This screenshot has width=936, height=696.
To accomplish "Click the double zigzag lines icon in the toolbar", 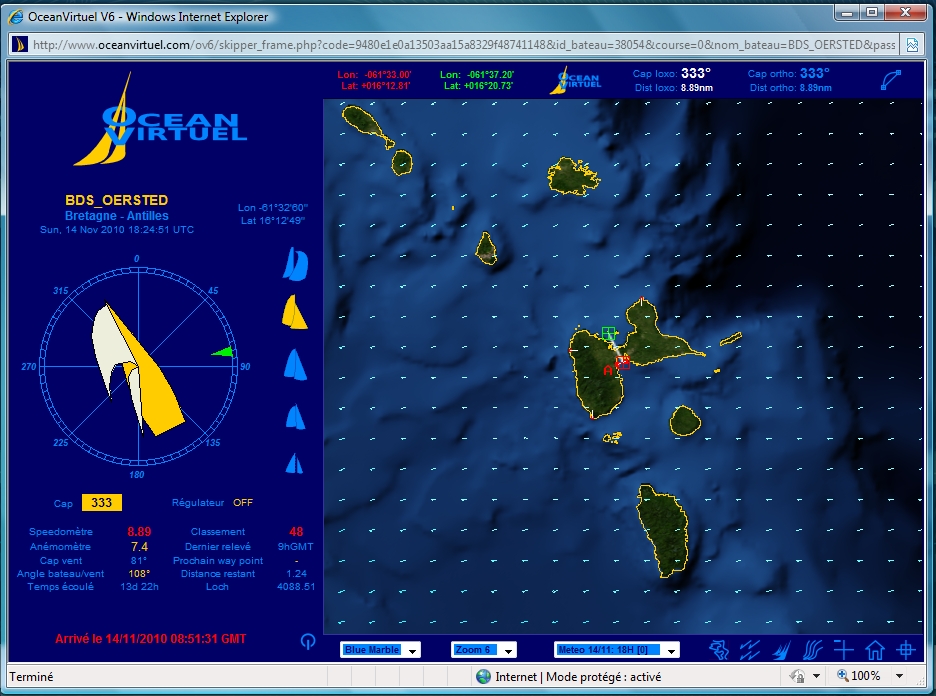I will (x=750, y=650).
